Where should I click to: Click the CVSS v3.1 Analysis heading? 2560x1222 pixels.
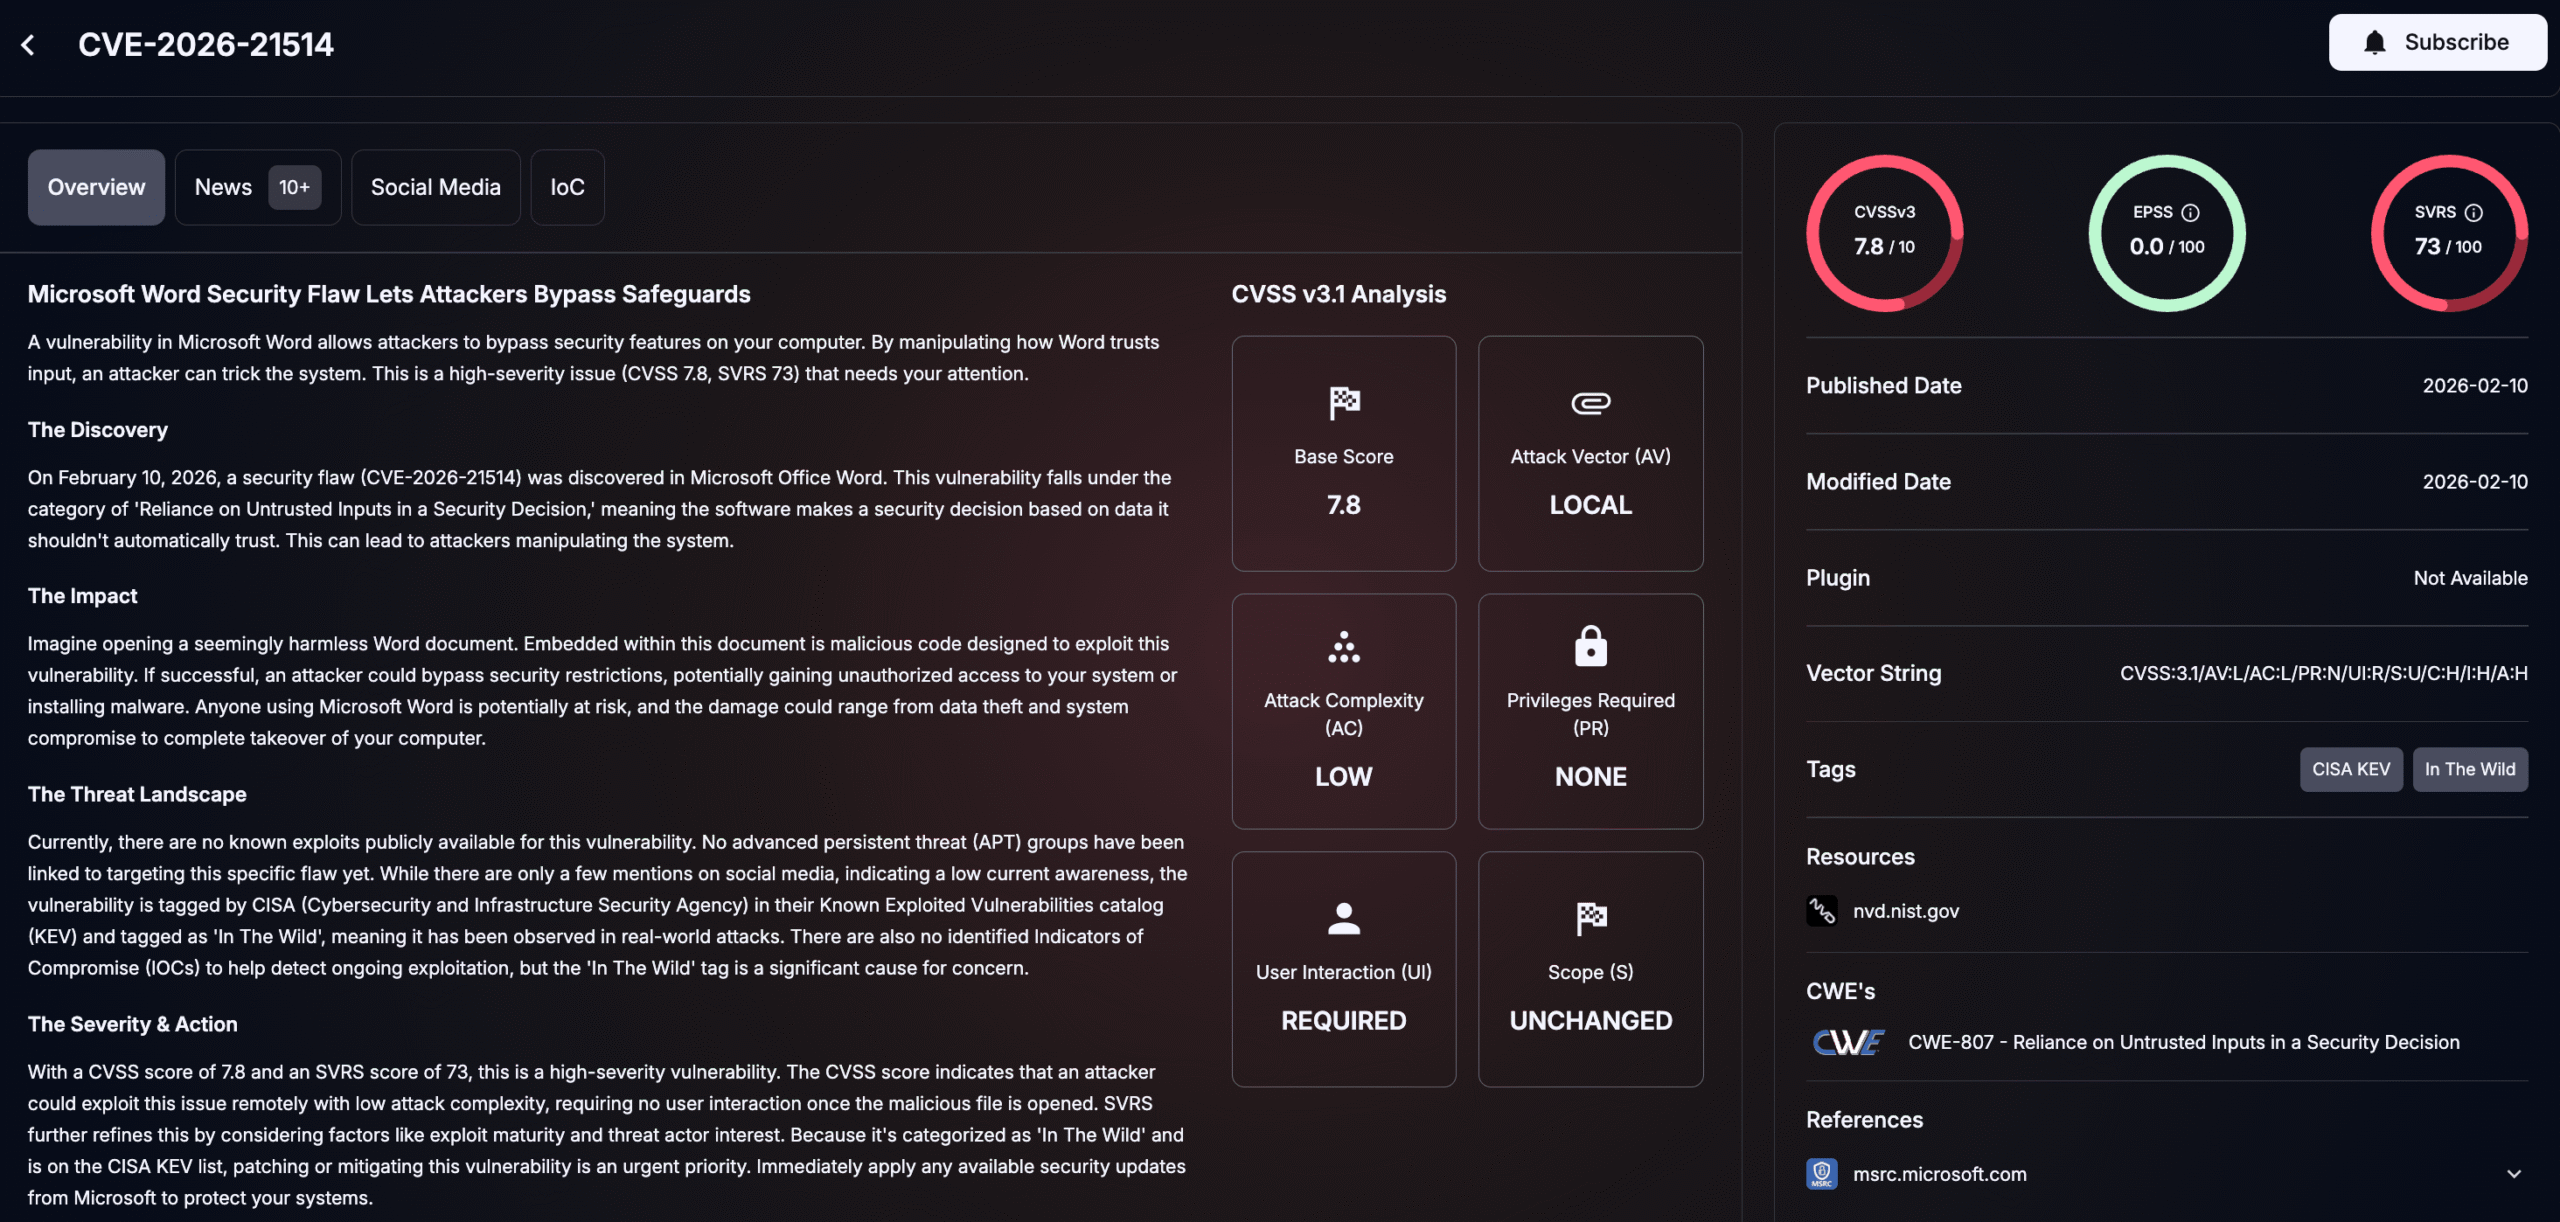tap(1338, 294)
